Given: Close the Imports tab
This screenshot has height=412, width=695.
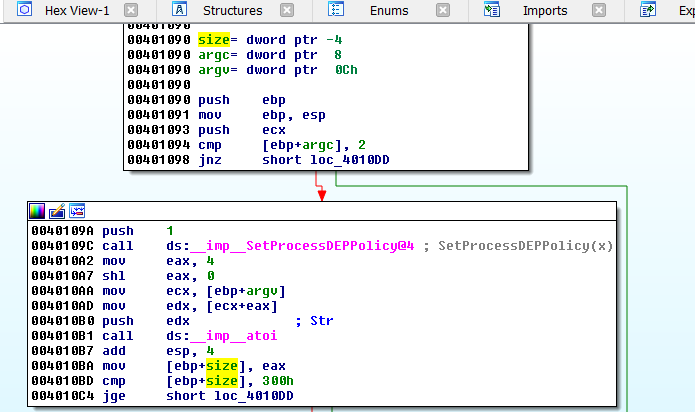Looking at the screenshot, I should [600, 11].
